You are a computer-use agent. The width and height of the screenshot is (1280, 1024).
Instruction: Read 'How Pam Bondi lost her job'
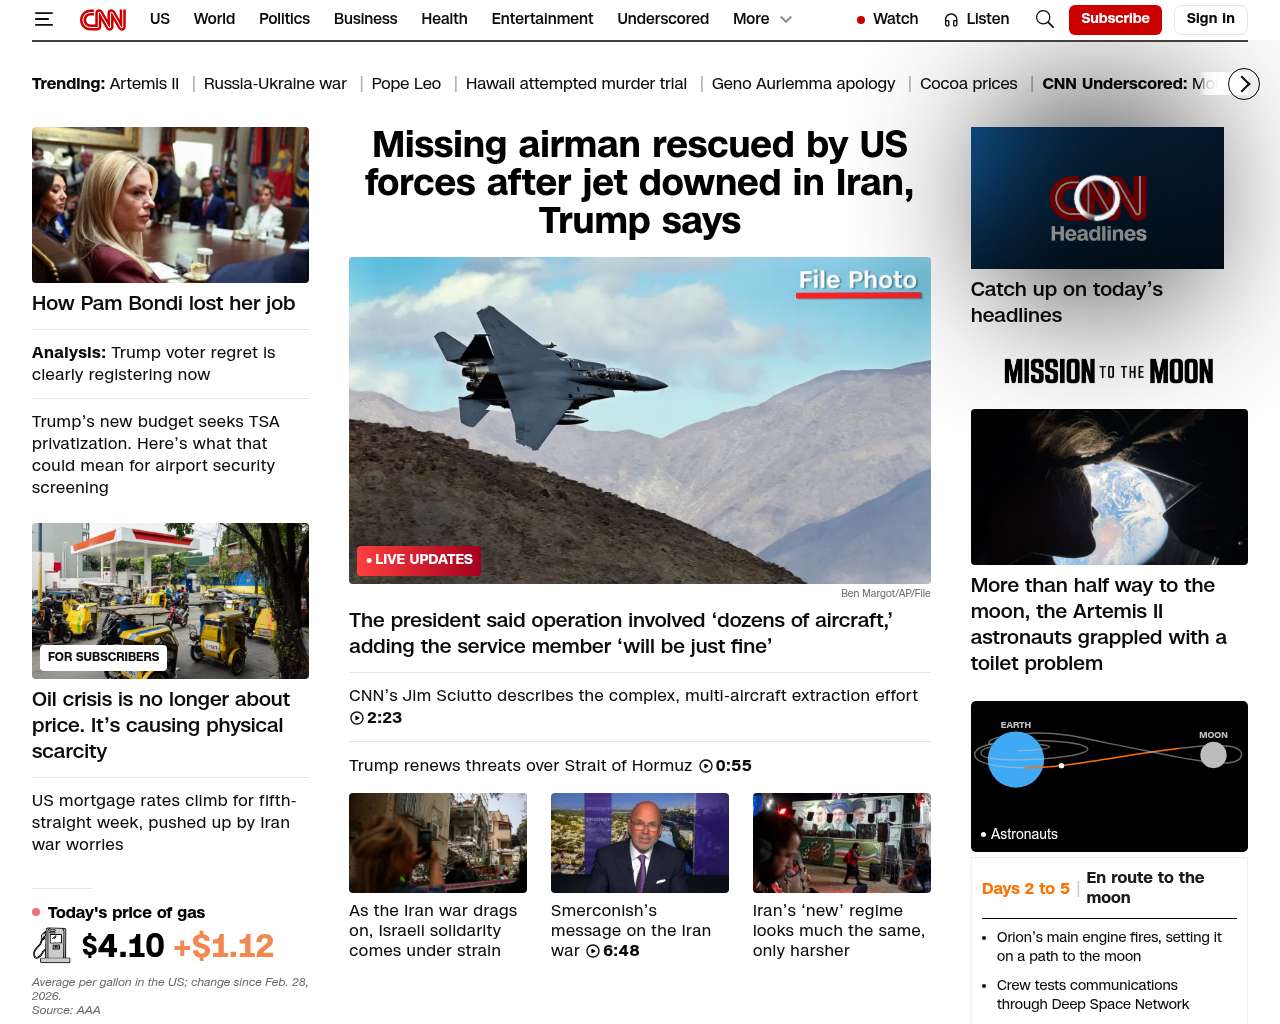(163, 303)
